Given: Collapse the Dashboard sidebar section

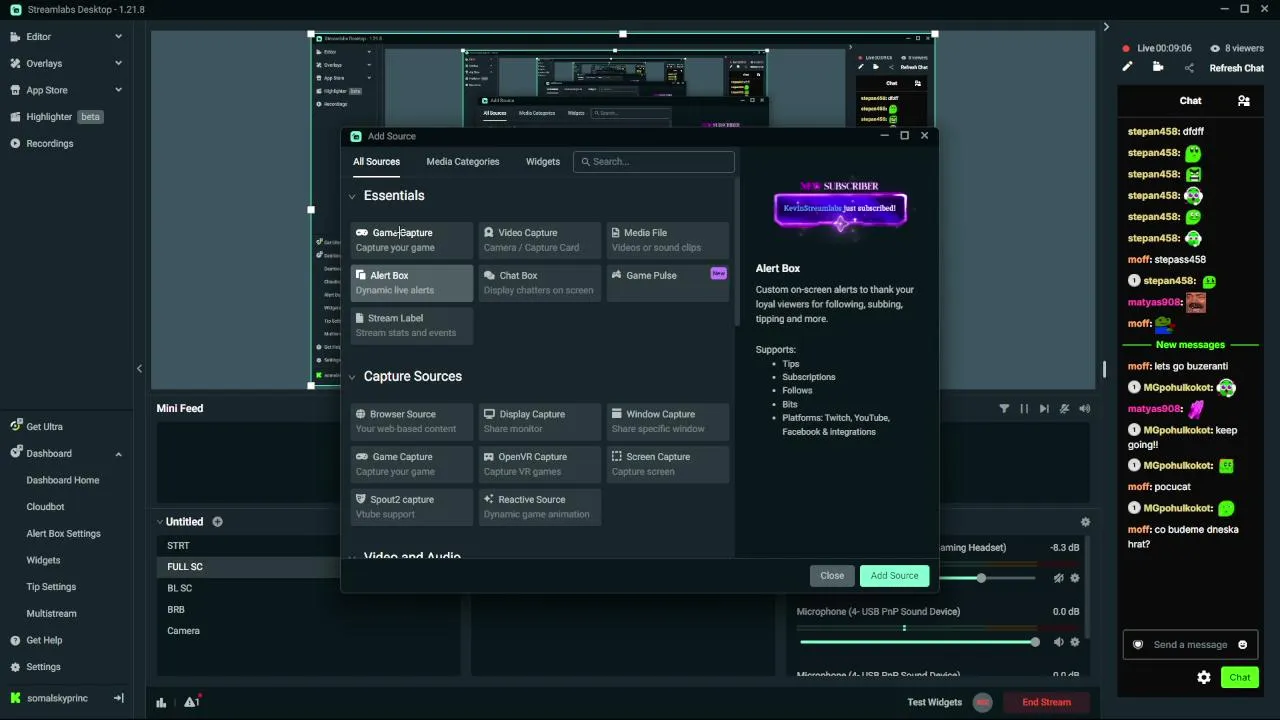Looking at the screenshot, I should tap(118, 454).
